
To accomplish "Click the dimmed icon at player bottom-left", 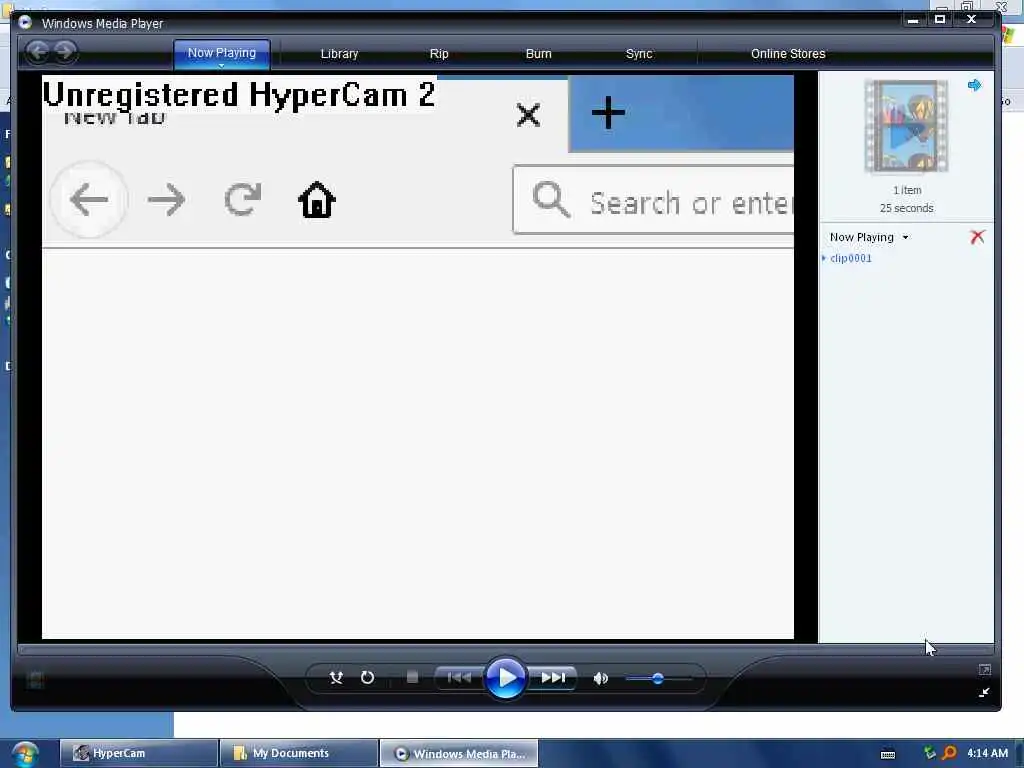I will click(36, 680).
